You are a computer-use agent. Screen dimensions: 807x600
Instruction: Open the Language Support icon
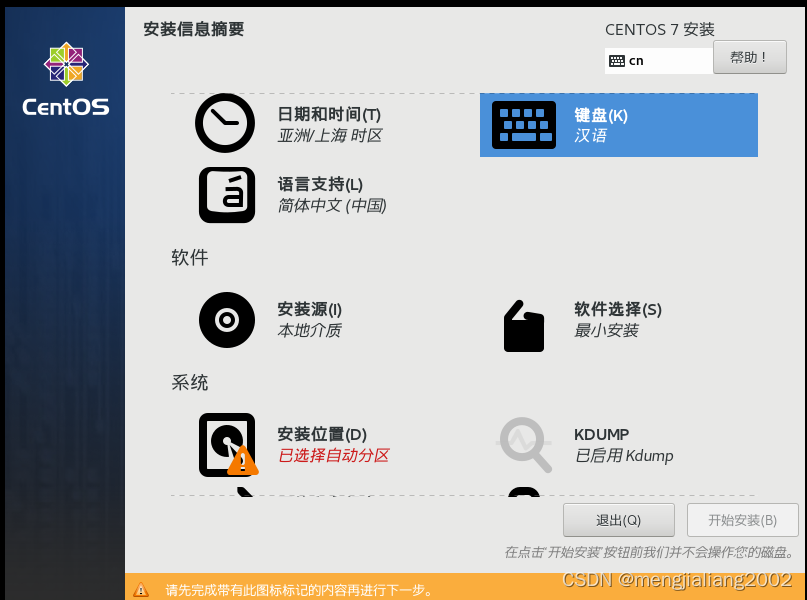227,195
